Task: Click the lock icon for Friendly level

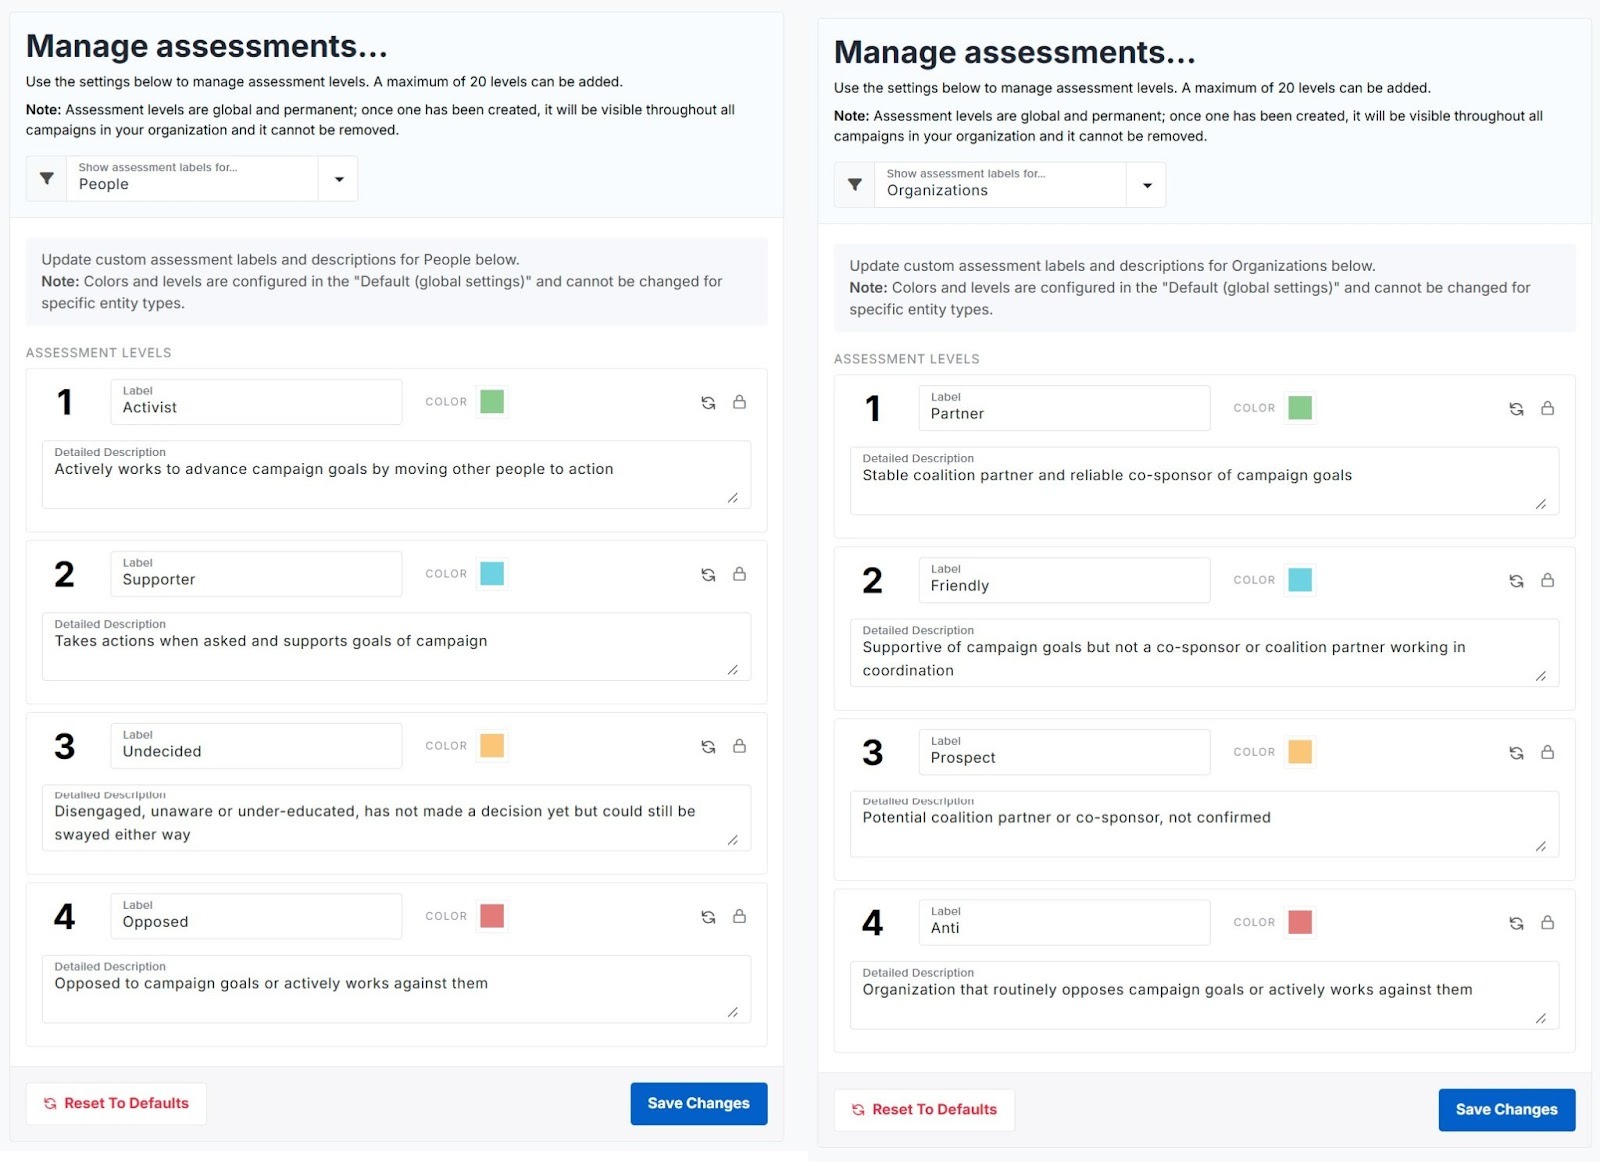Action: point(1547,580)
